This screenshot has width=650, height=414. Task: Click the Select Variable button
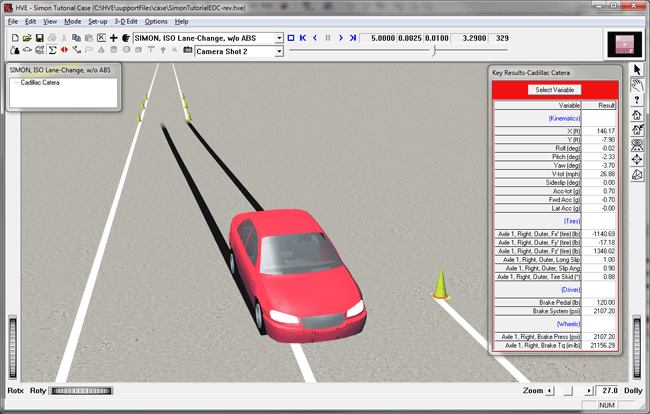coord(555,90)
